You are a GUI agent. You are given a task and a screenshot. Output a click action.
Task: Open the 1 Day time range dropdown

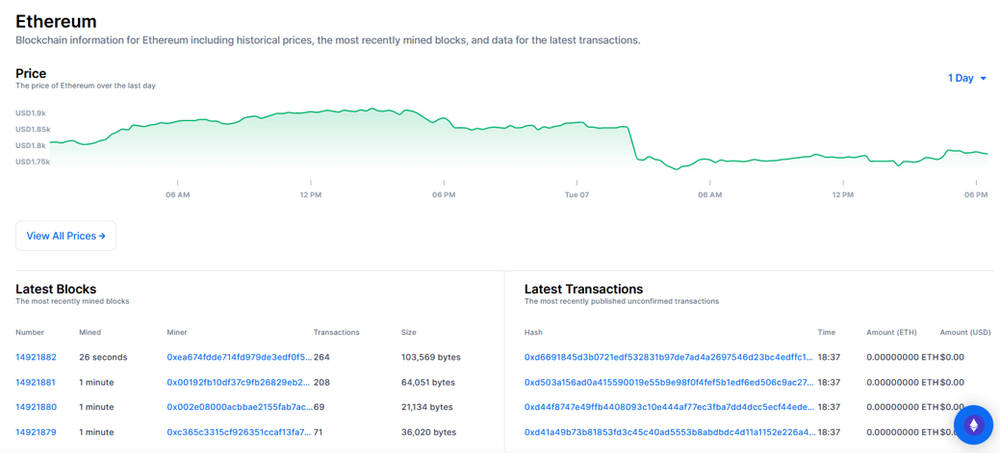coord(967,78)
